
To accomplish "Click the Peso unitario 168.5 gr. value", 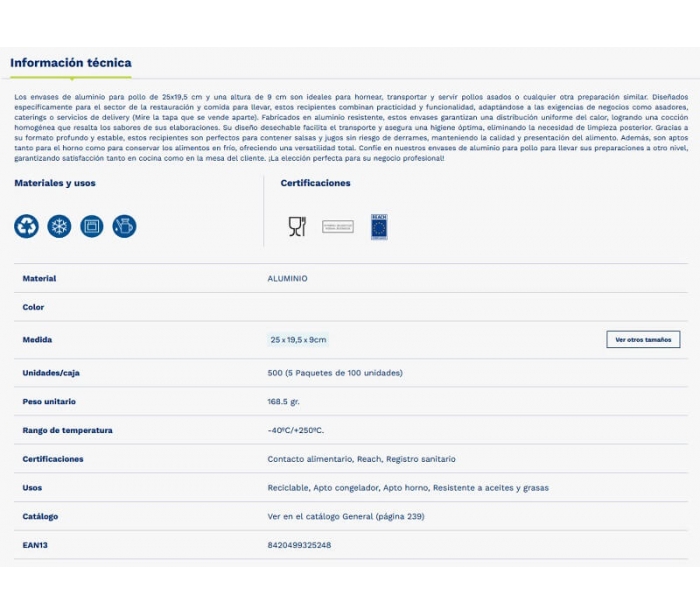I will pyautogui.click(x=284, y=402).
